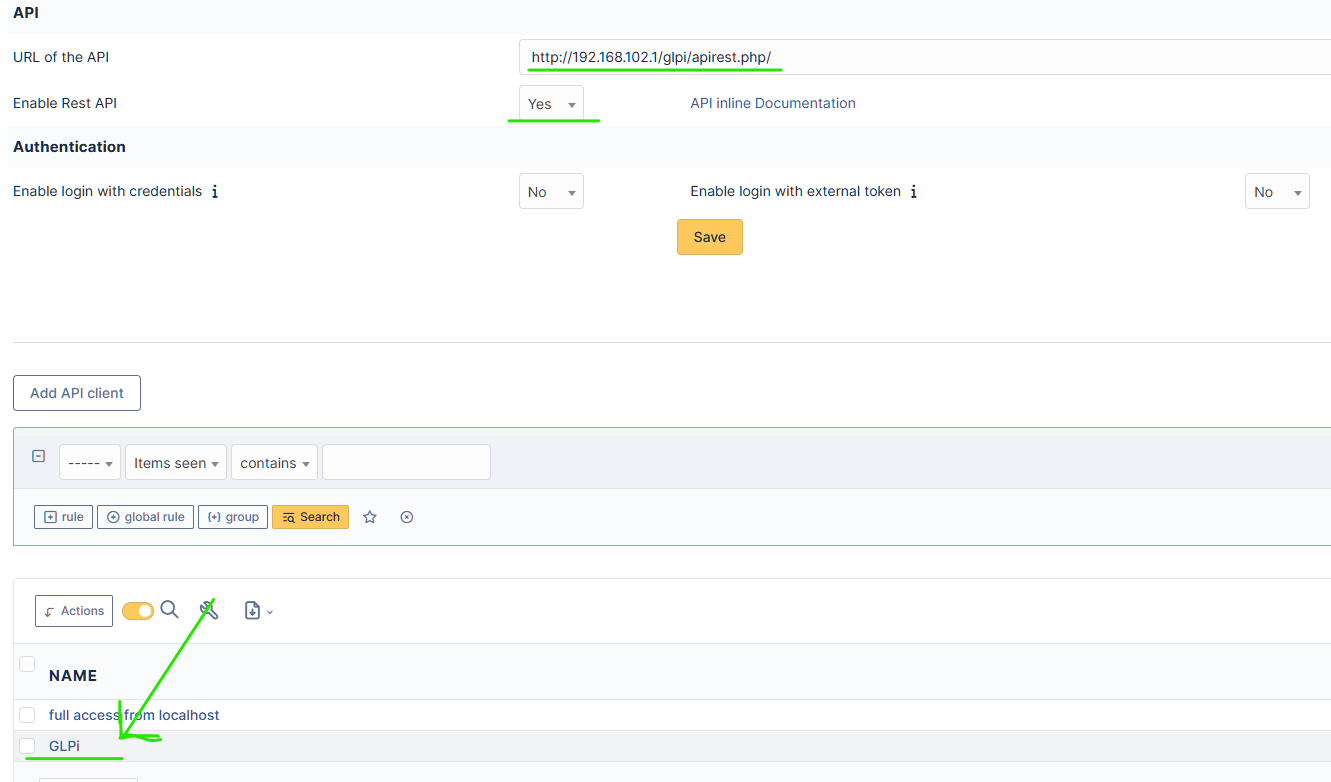Open the export file icon menu
This screenshot has width=1331, height=782.
[258, 610]
